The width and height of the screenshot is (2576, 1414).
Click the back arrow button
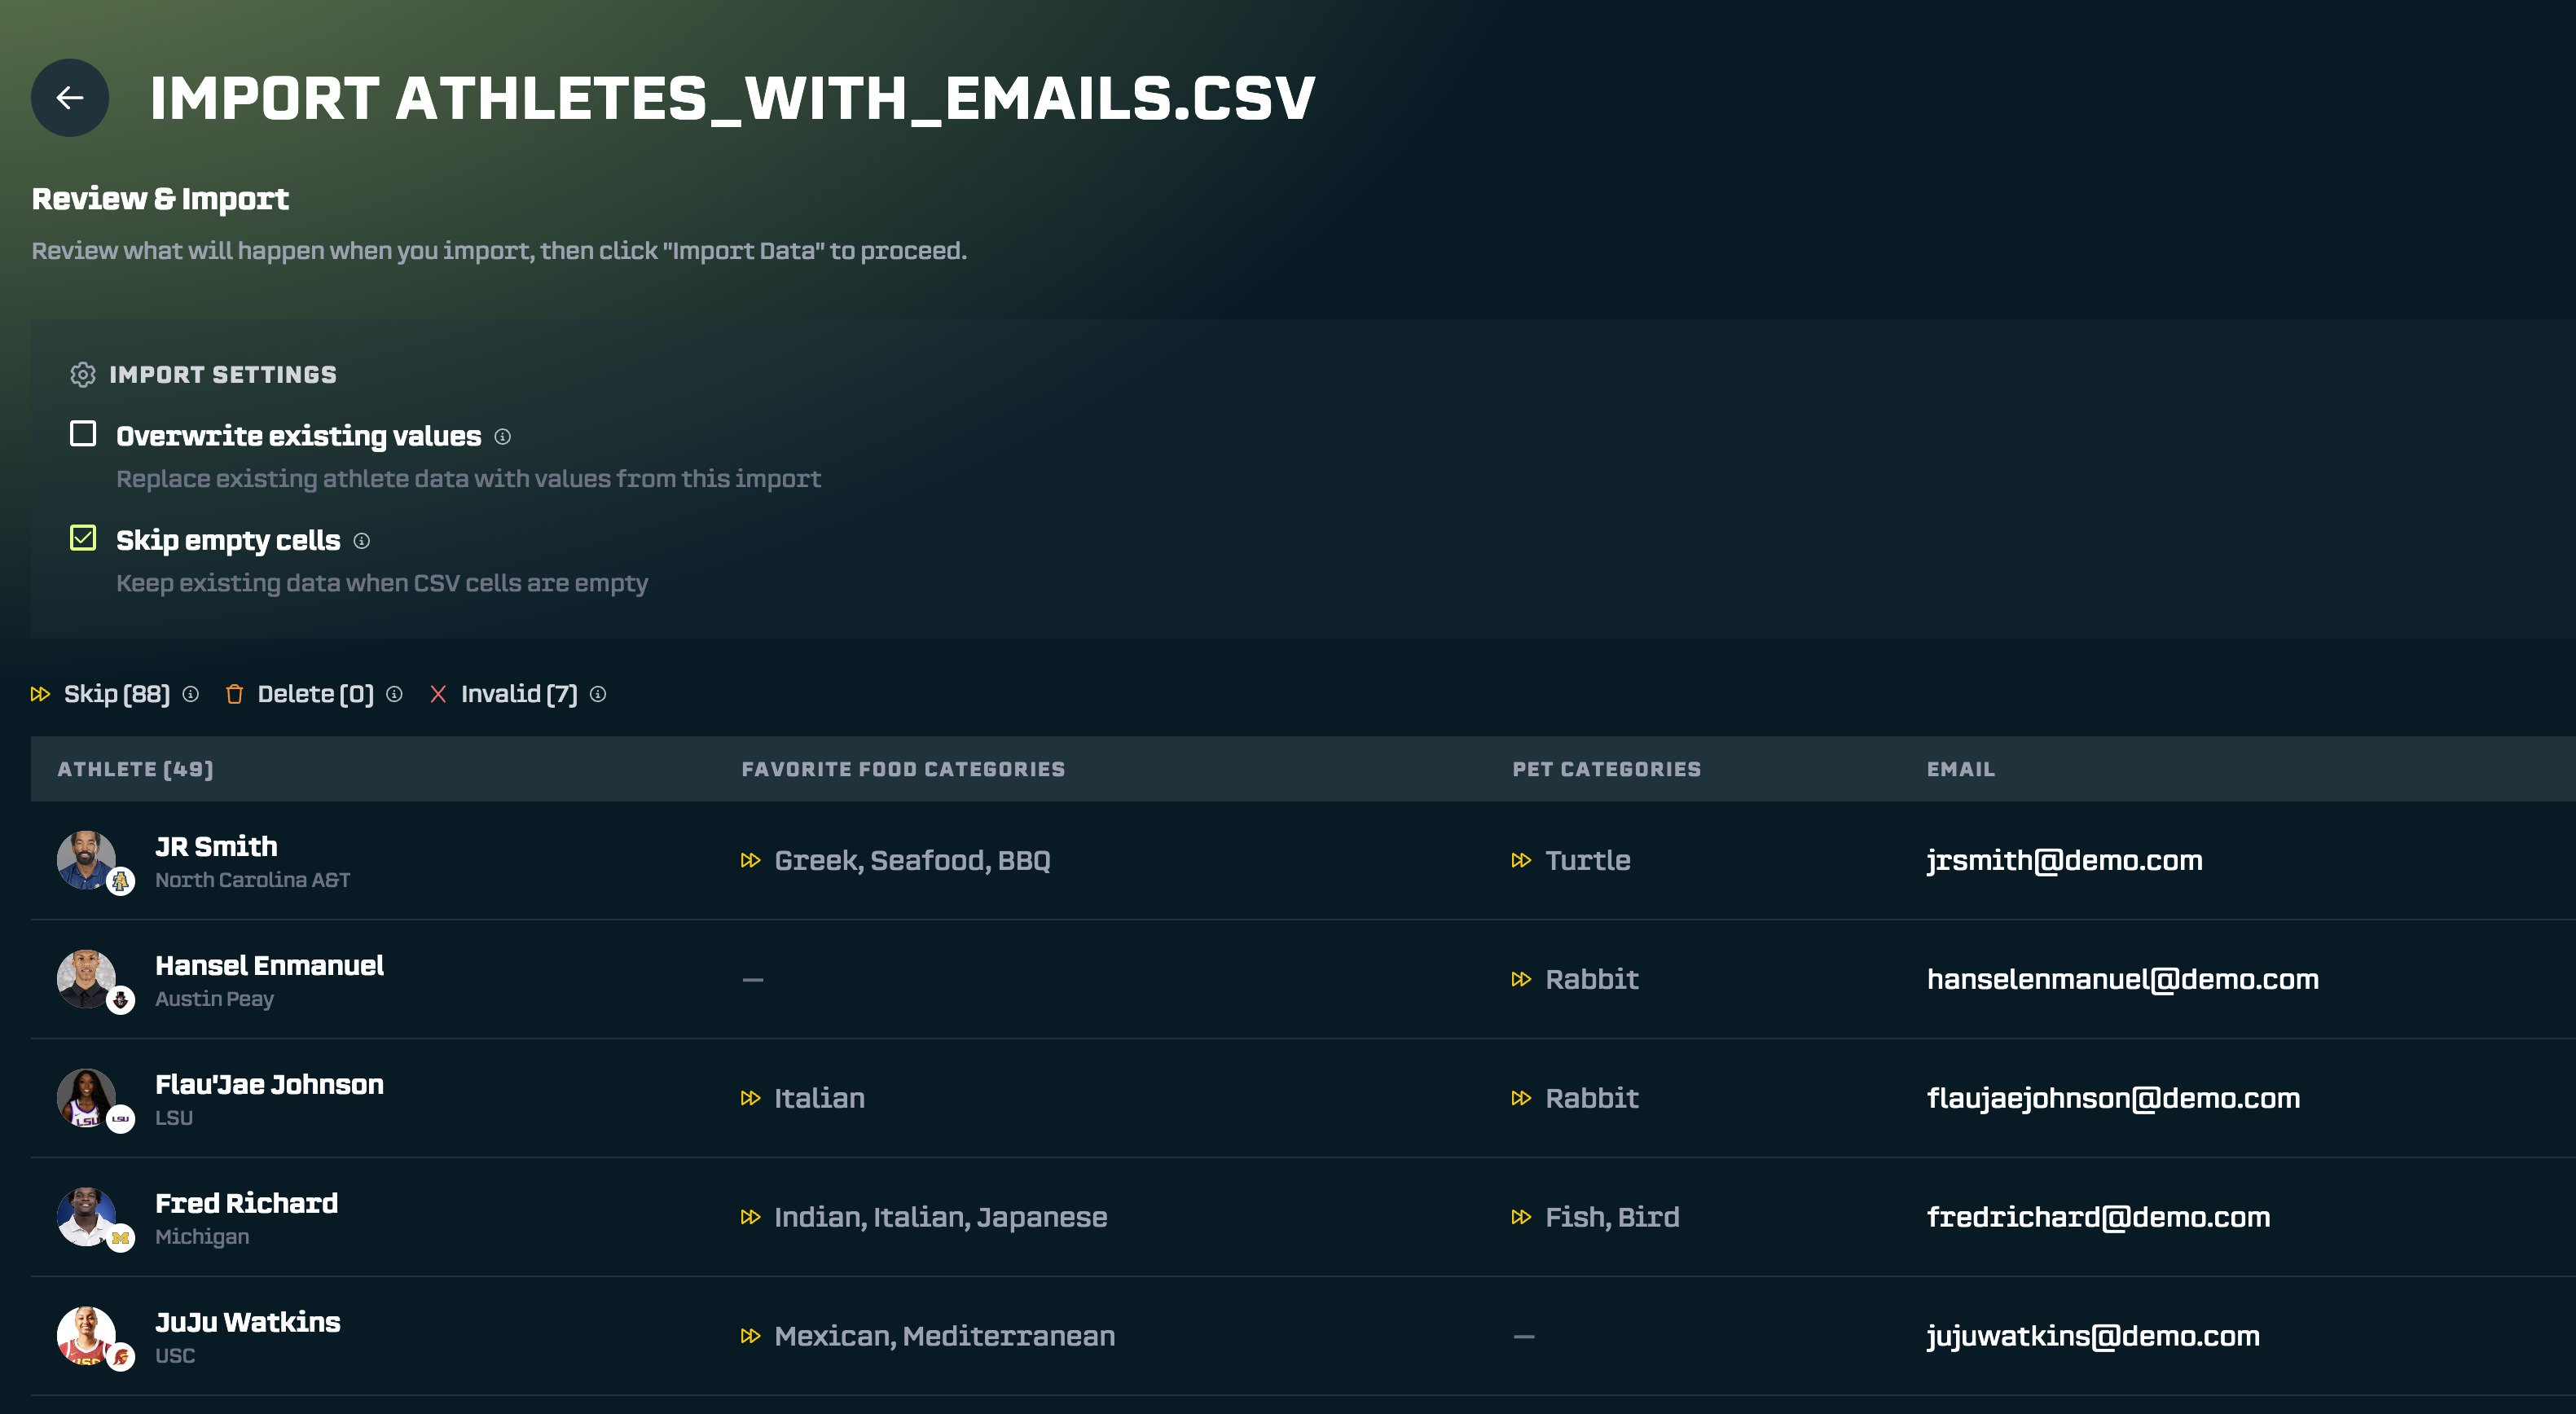(x=69, y=98)
